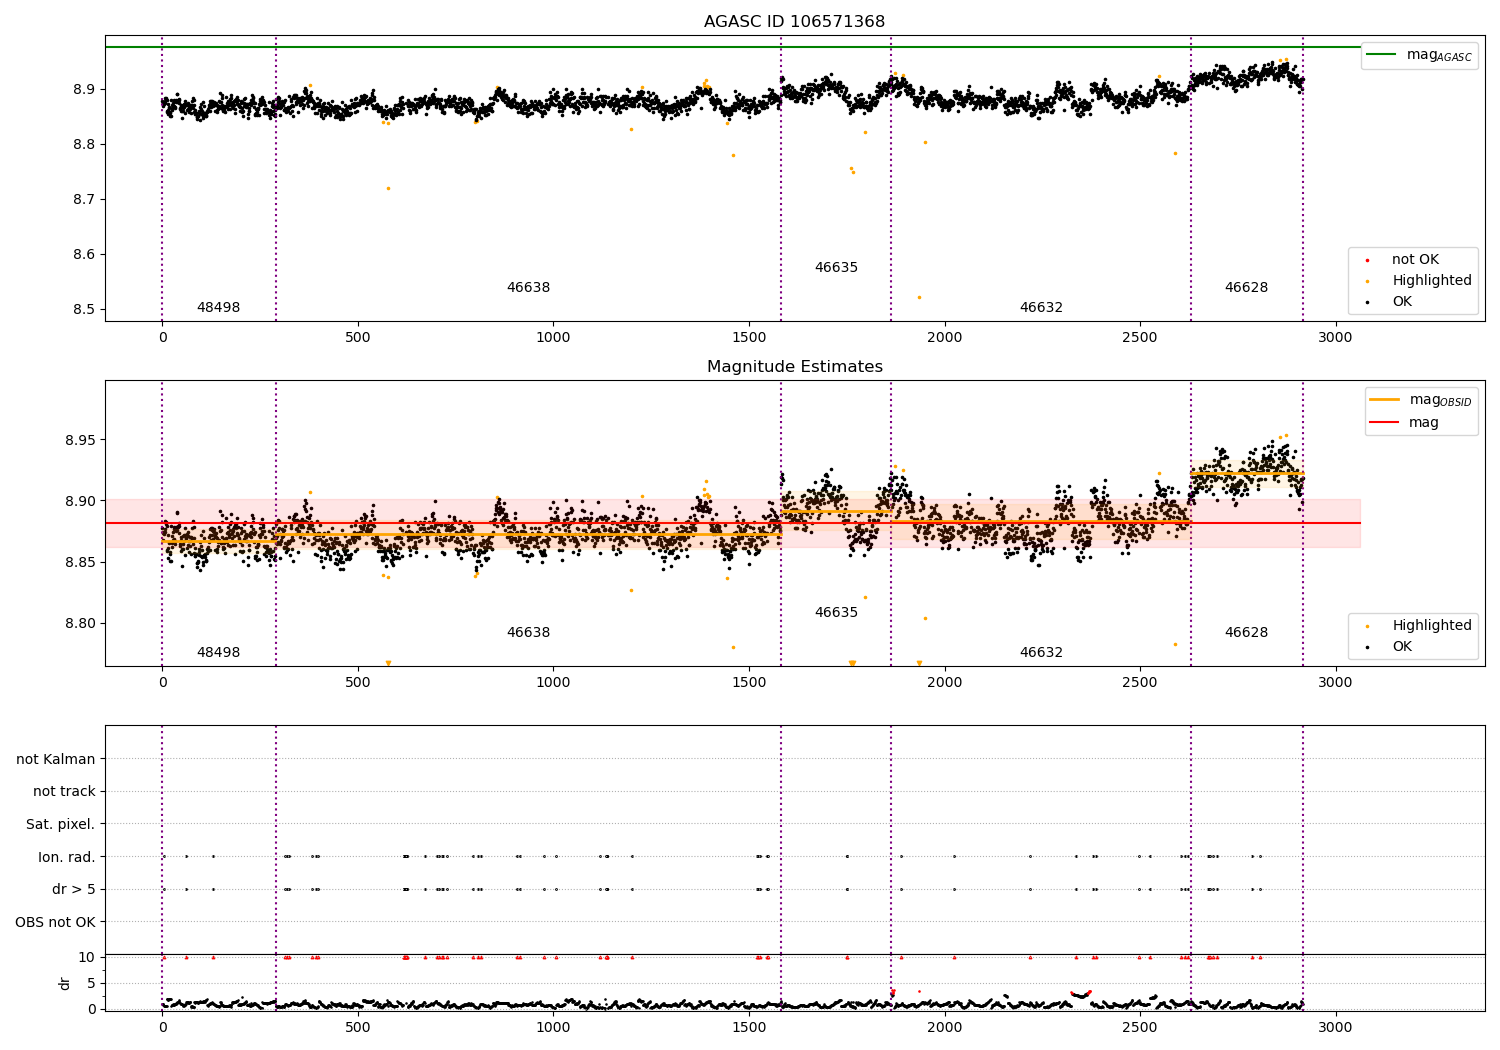This screenshot has width=1500, height=1050.
Task: Click the OBSID label 46632 in the middle plot
Action: [x=1041, y=653]
